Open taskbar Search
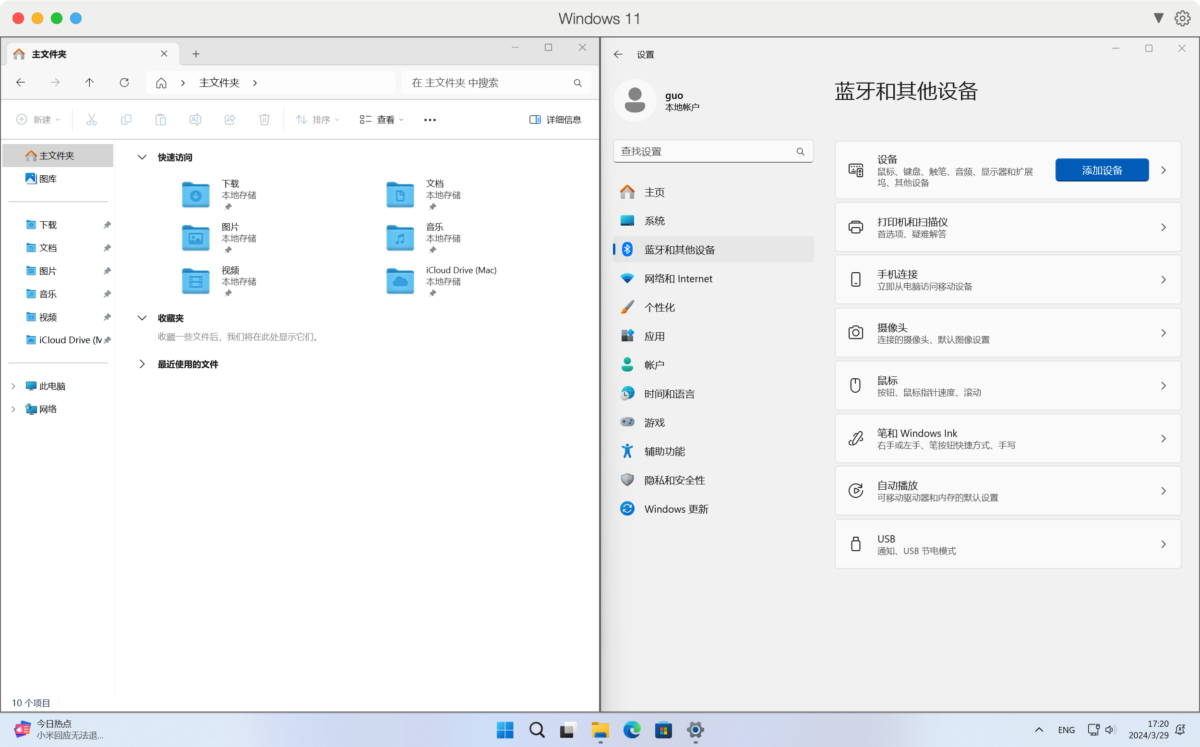The width and height of the screenshot is (1200, 747). pos(537,730)
